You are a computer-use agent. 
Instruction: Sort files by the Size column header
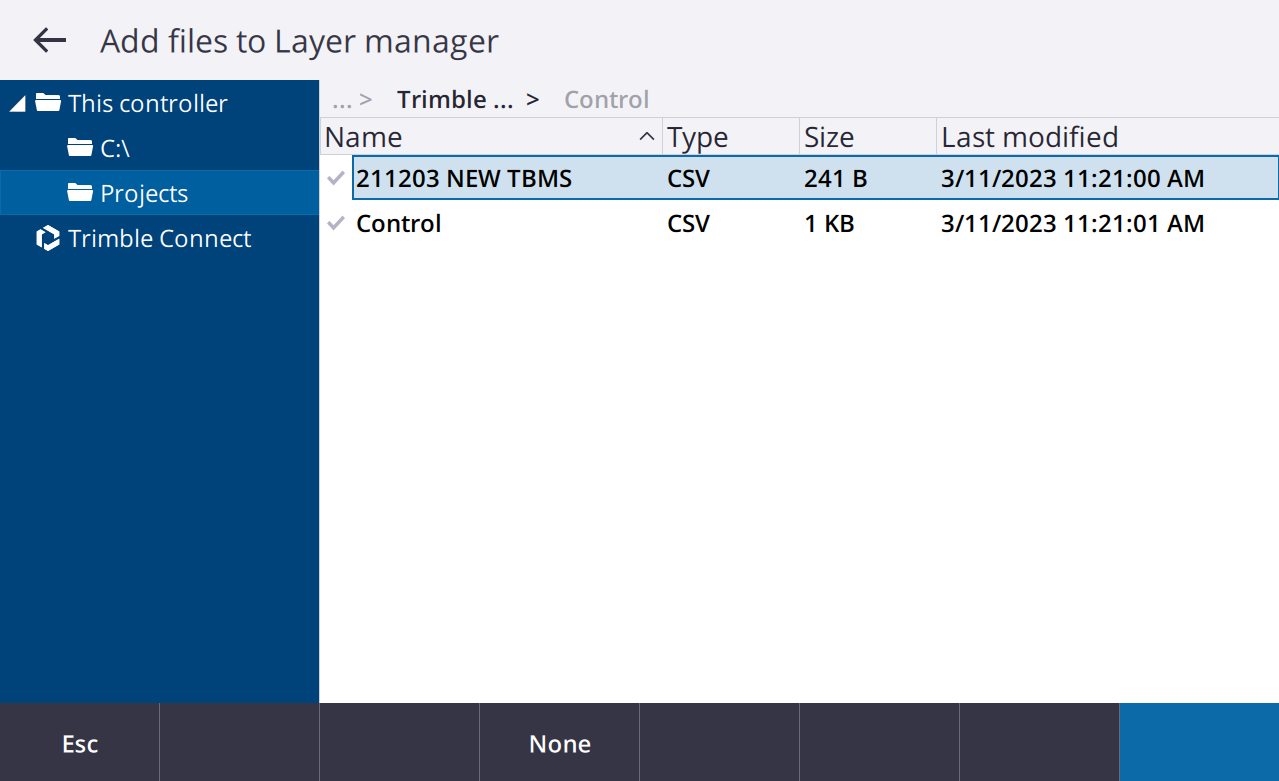(829, 137)
